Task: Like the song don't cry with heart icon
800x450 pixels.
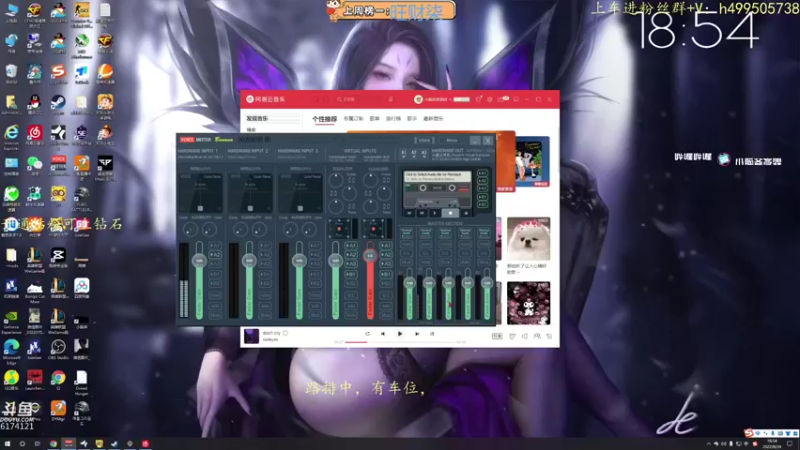Action: pos(286,333)
